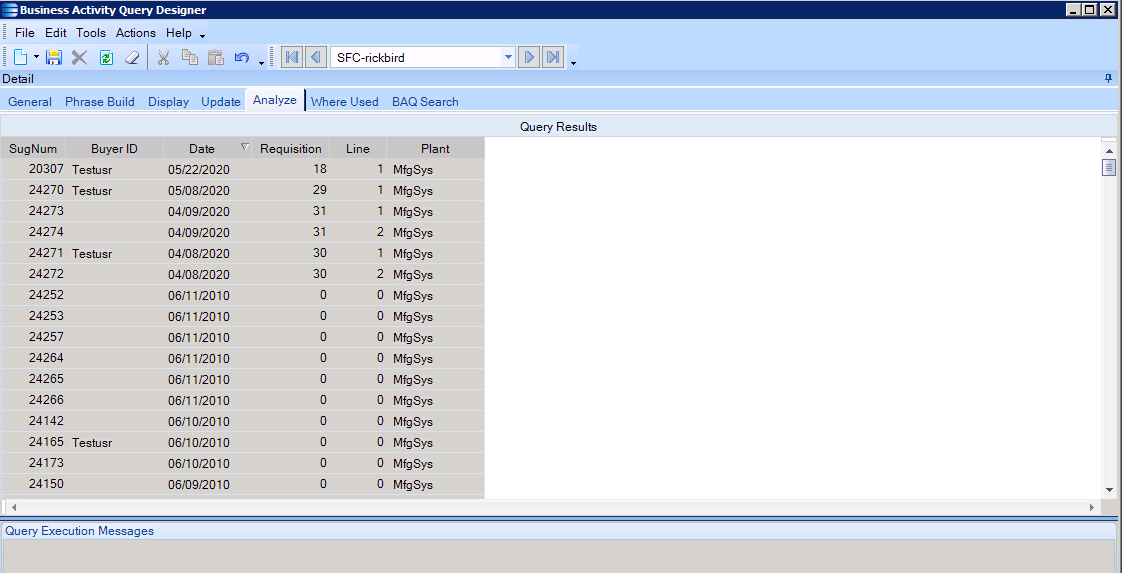Viewport: 1126px width, 573px height.
Task: Click MfgSys in row 24273
Action: tap(413, 212)
